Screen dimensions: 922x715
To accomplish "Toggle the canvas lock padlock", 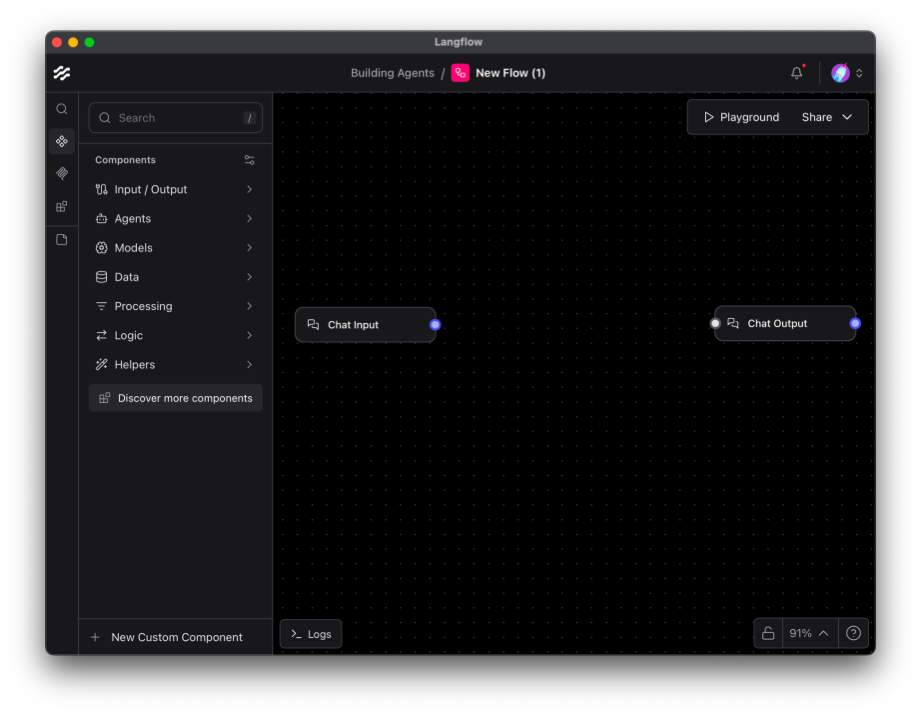I will (767, 633).
